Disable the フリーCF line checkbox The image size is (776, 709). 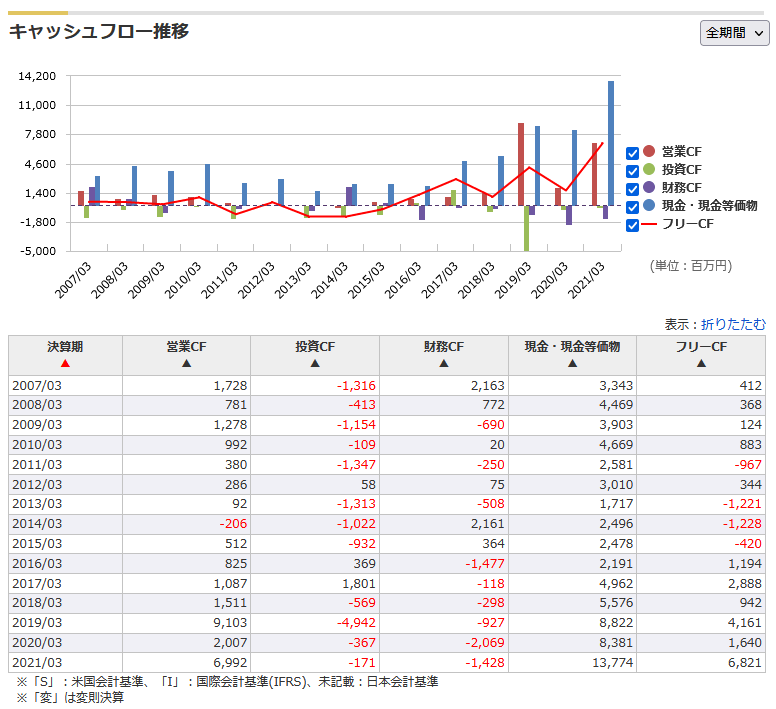tap(632, 225)
